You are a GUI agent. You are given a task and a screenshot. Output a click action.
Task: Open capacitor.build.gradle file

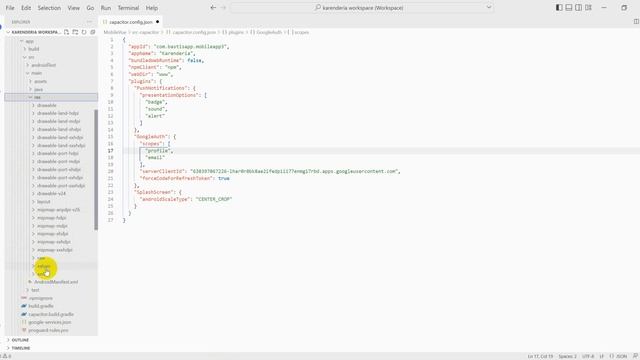coord(51,314)
